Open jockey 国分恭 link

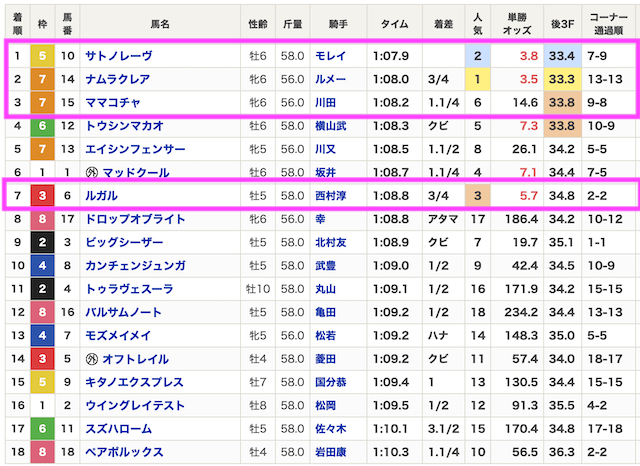(x=331, y=382)
